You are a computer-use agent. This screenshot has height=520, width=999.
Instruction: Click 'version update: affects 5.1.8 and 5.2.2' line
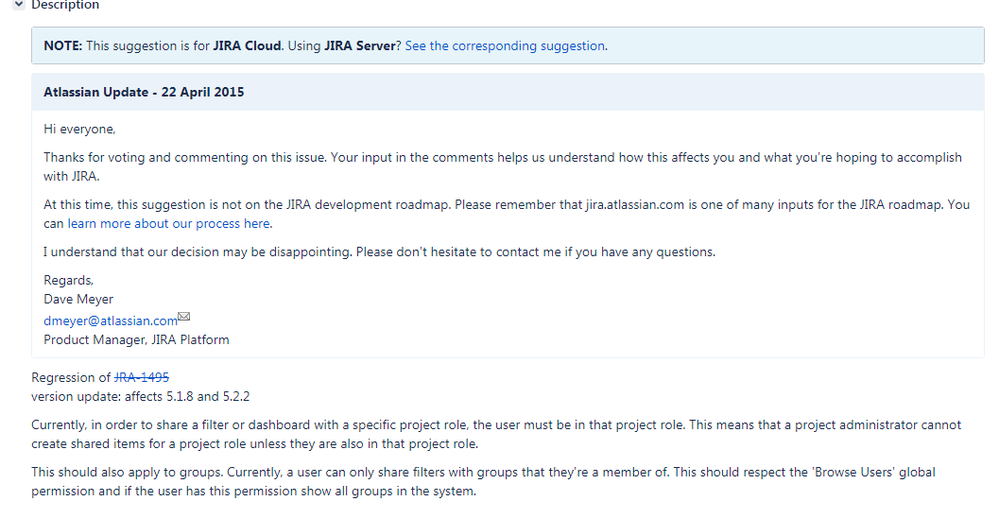(140, 396)
